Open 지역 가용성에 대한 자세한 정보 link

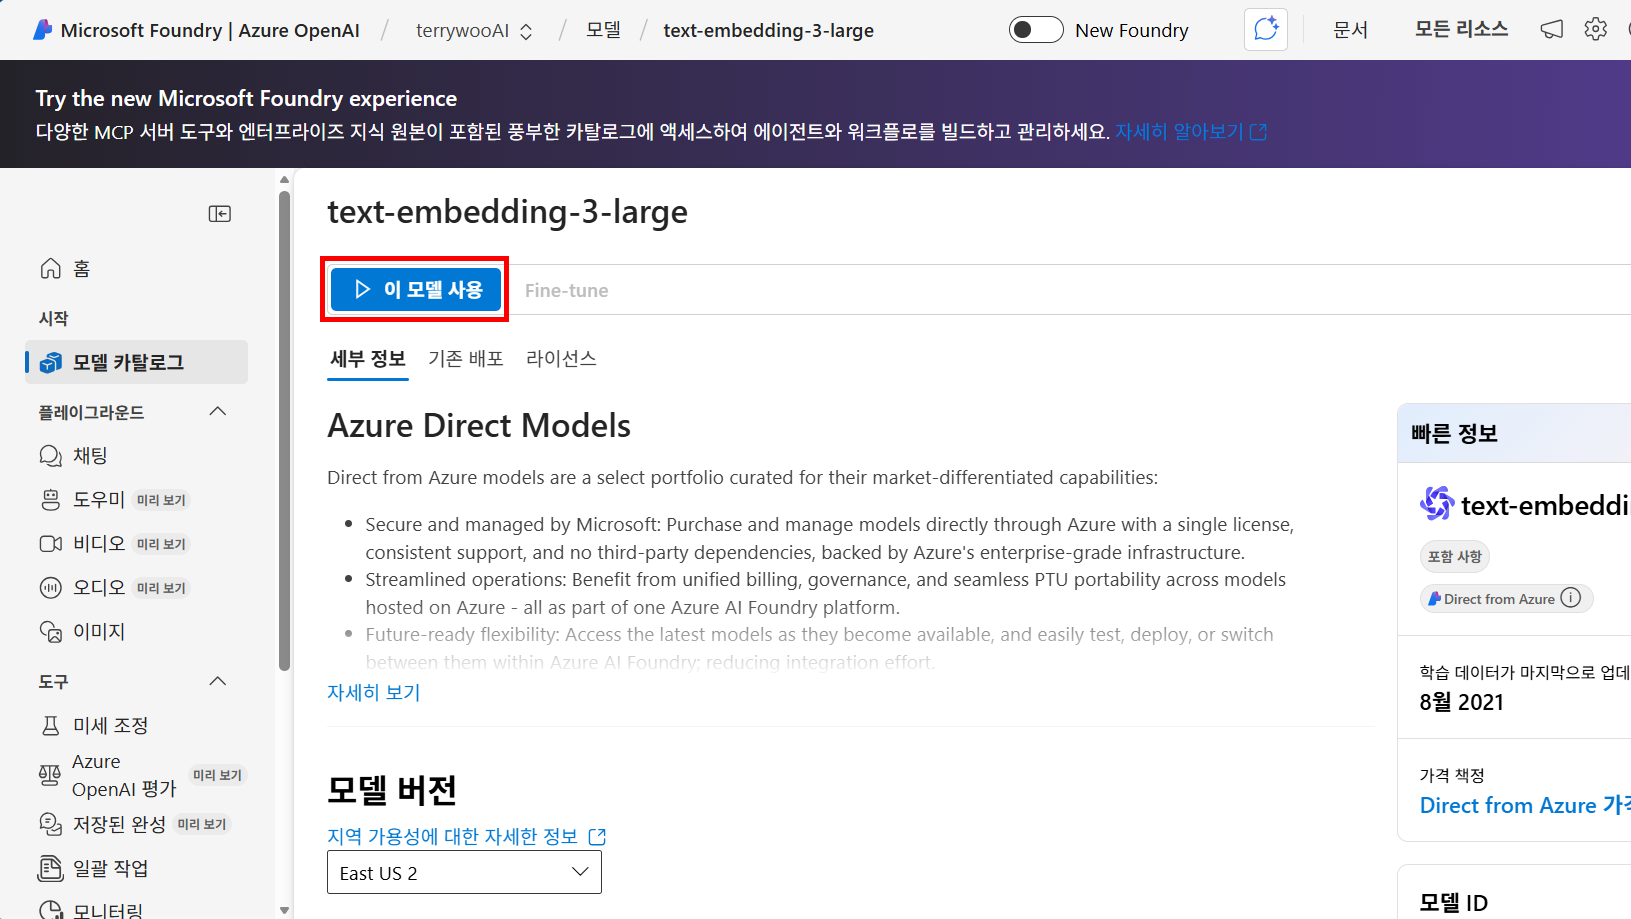pyautogui.click(x=467, y=837)
